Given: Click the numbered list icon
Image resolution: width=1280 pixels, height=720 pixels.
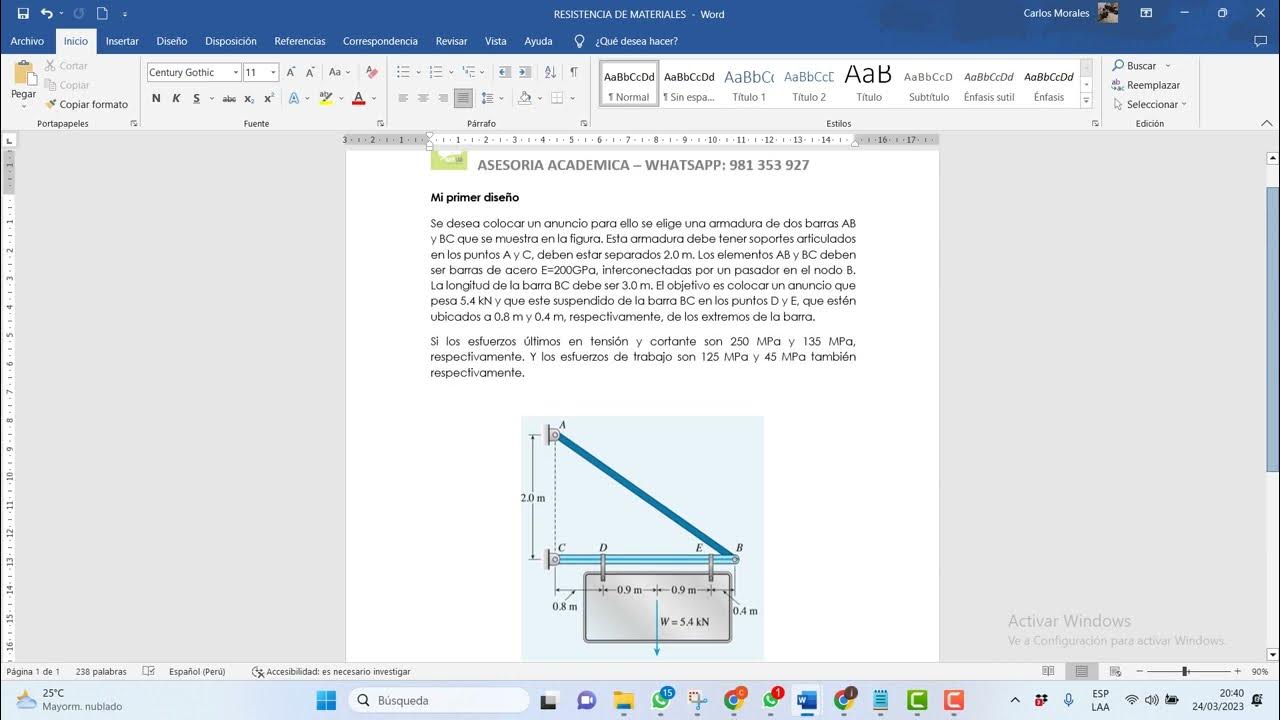Looking at the screenshot, I should tap(435, 72).
